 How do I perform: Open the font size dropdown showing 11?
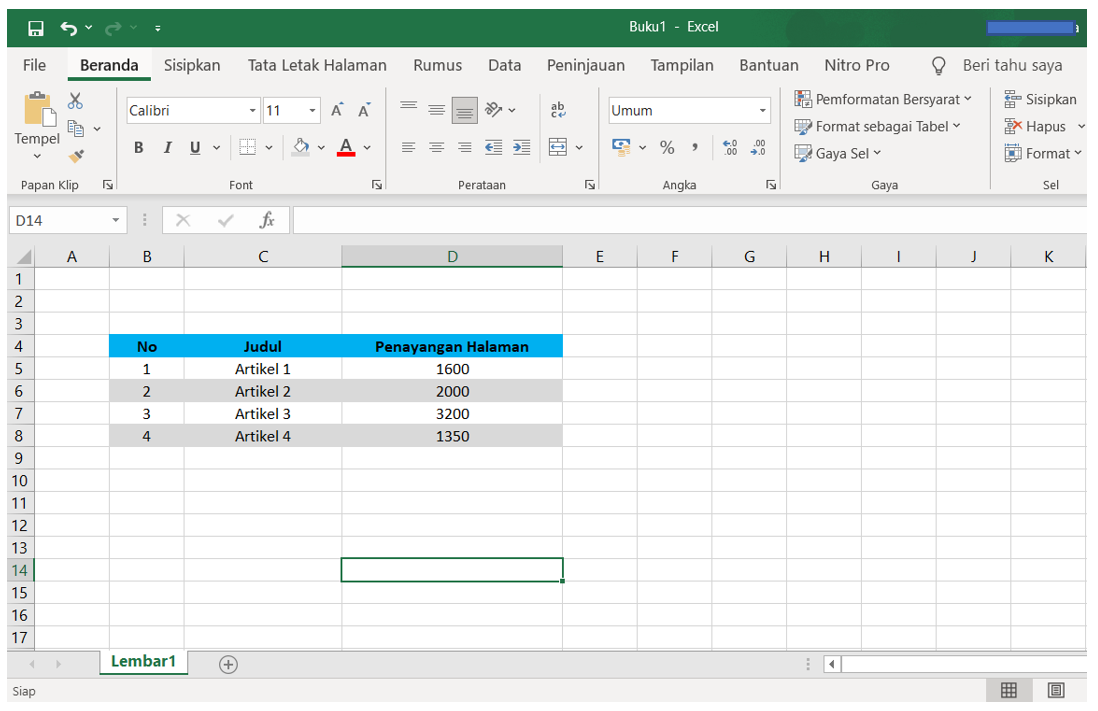tap(312, 110)
